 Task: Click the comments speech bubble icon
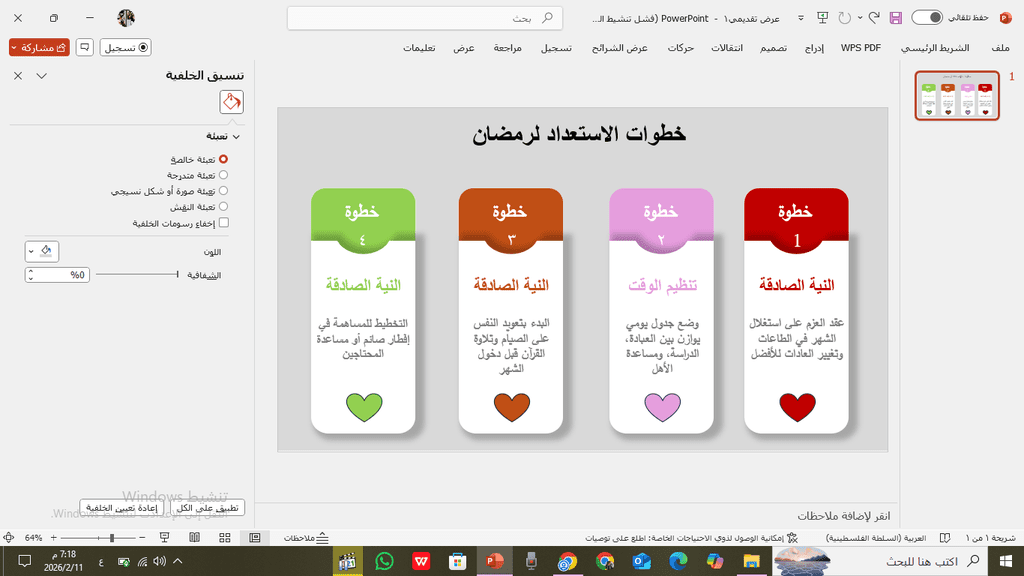click(85, 47)
